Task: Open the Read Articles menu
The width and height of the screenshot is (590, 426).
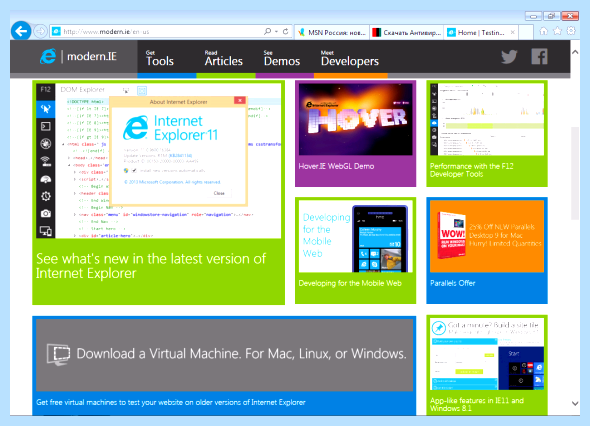Action: click(224, 58)
